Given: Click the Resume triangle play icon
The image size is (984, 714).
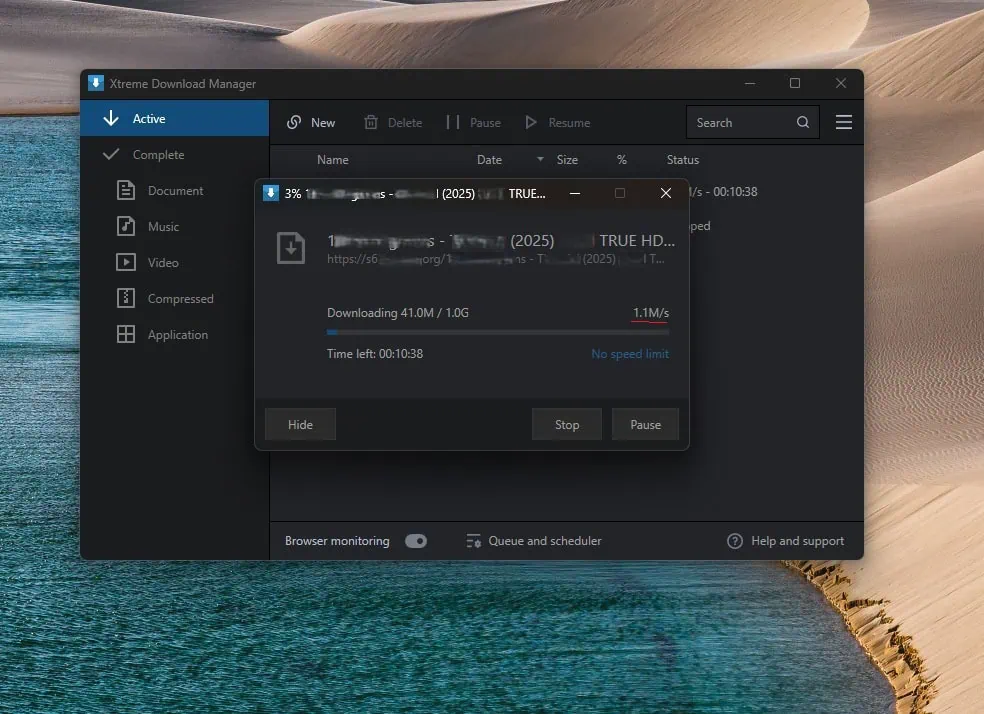Looking at the screenshot, I should (531, 122).
